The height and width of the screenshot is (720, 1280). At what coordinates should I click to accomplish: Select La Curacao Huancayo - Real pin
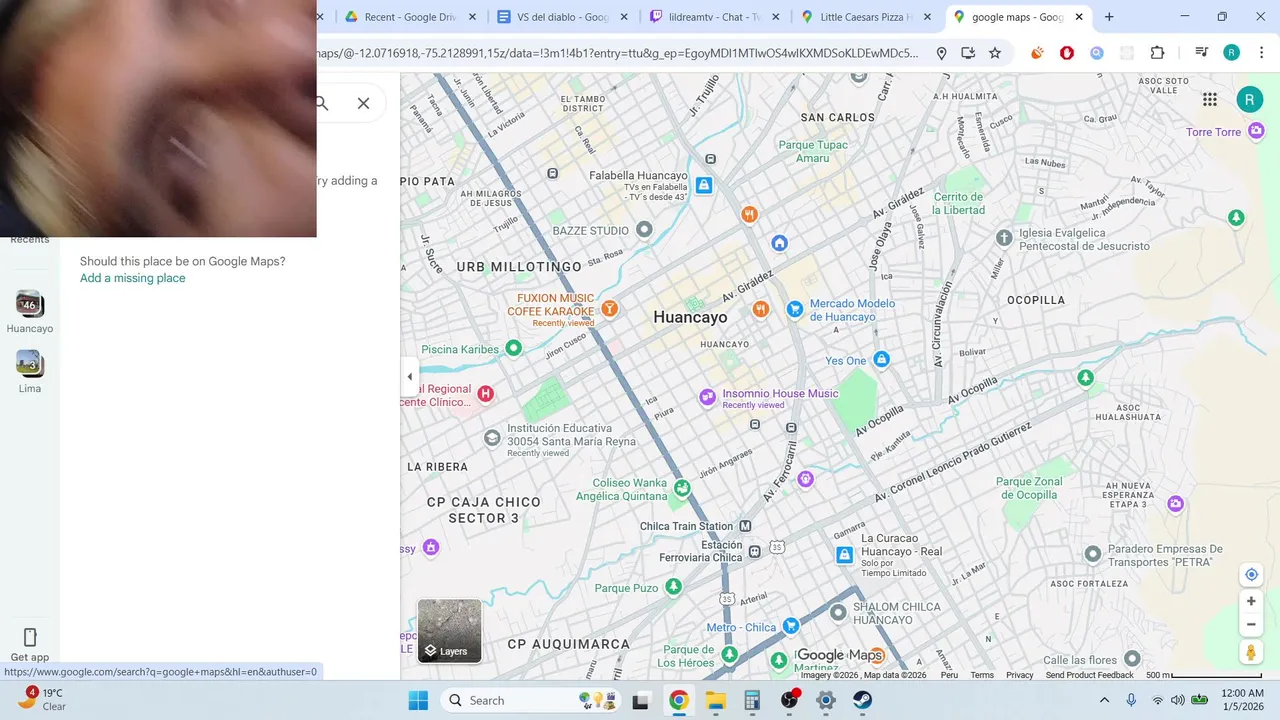(x=845, y=554)
